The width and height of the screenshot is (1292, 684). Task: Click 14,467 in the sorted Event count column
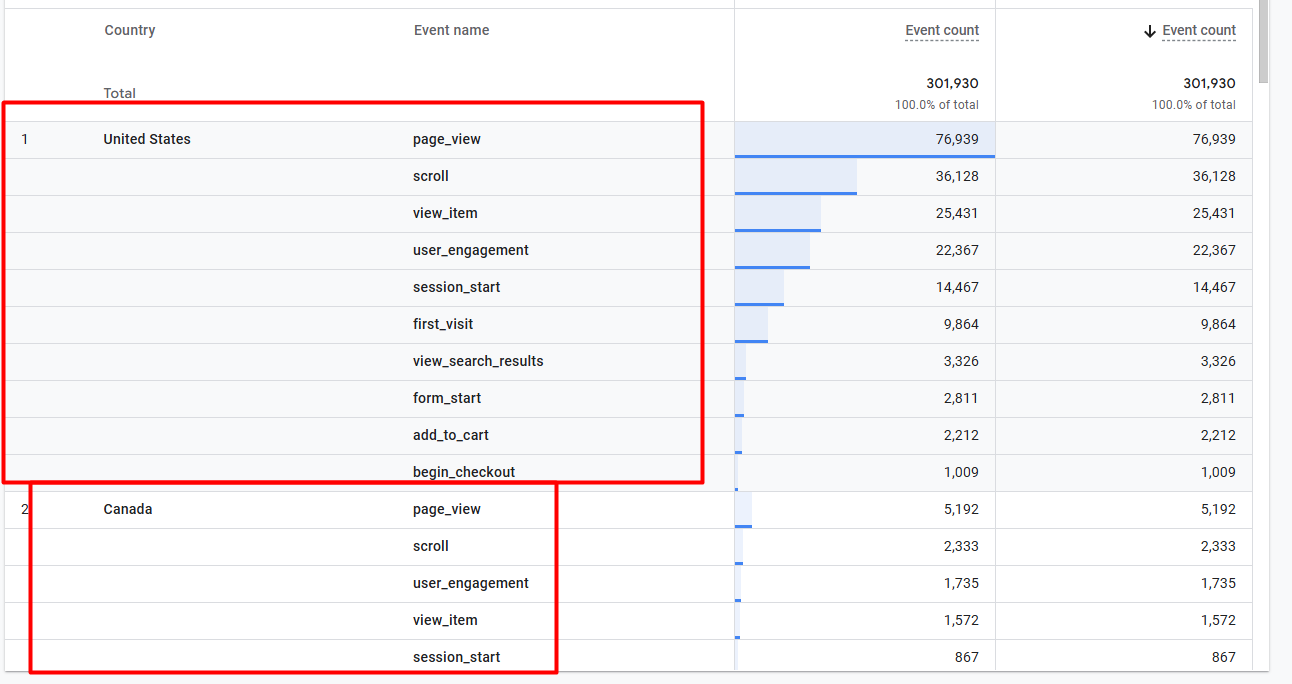1214,287
